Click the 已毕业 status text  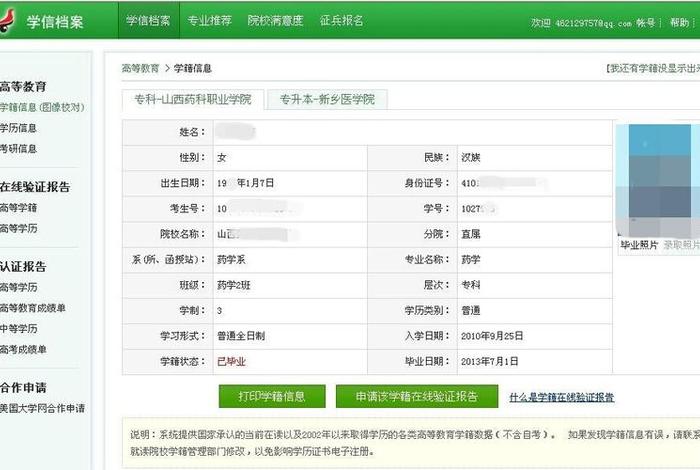point(231,362)
